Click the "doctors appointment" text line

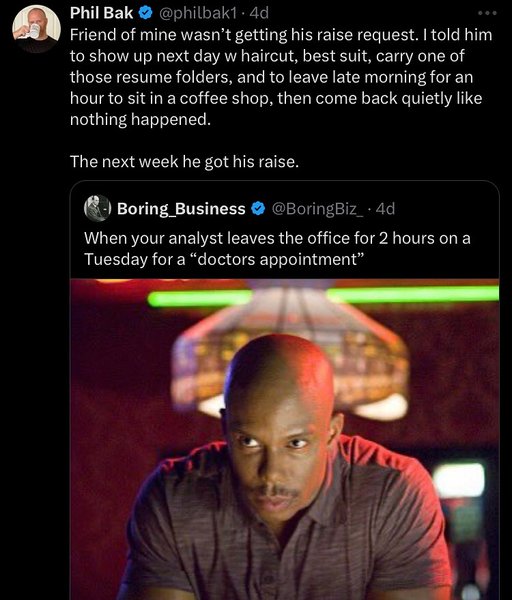tap(223, 259)
